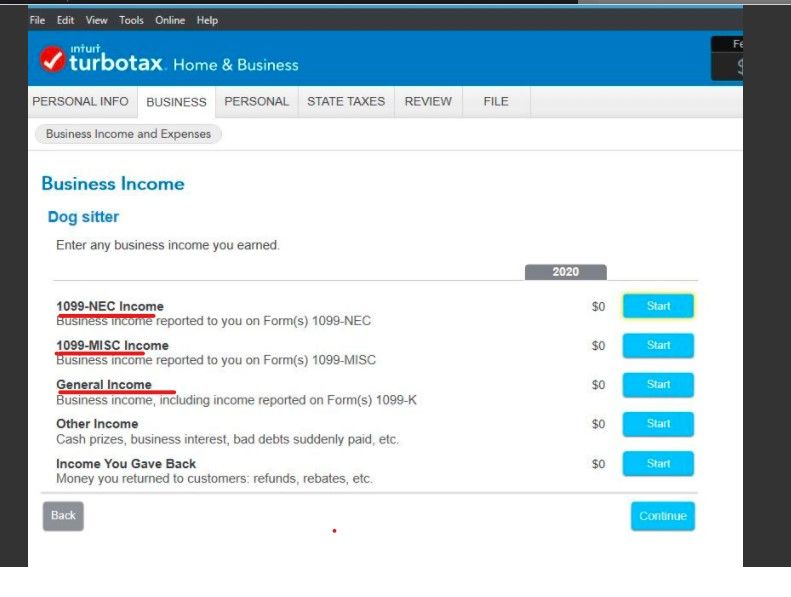The width and height of the screenshot is (791, 597).
Task: Click the Dog sitter business name
Action: [x=83, y=216]
